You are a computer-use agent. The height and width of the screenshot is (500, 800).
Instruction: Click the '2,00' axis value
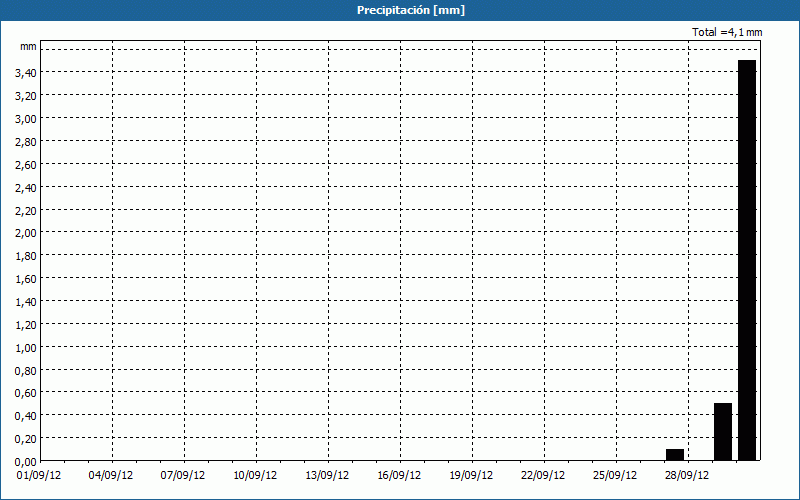(x=26, y=233)
